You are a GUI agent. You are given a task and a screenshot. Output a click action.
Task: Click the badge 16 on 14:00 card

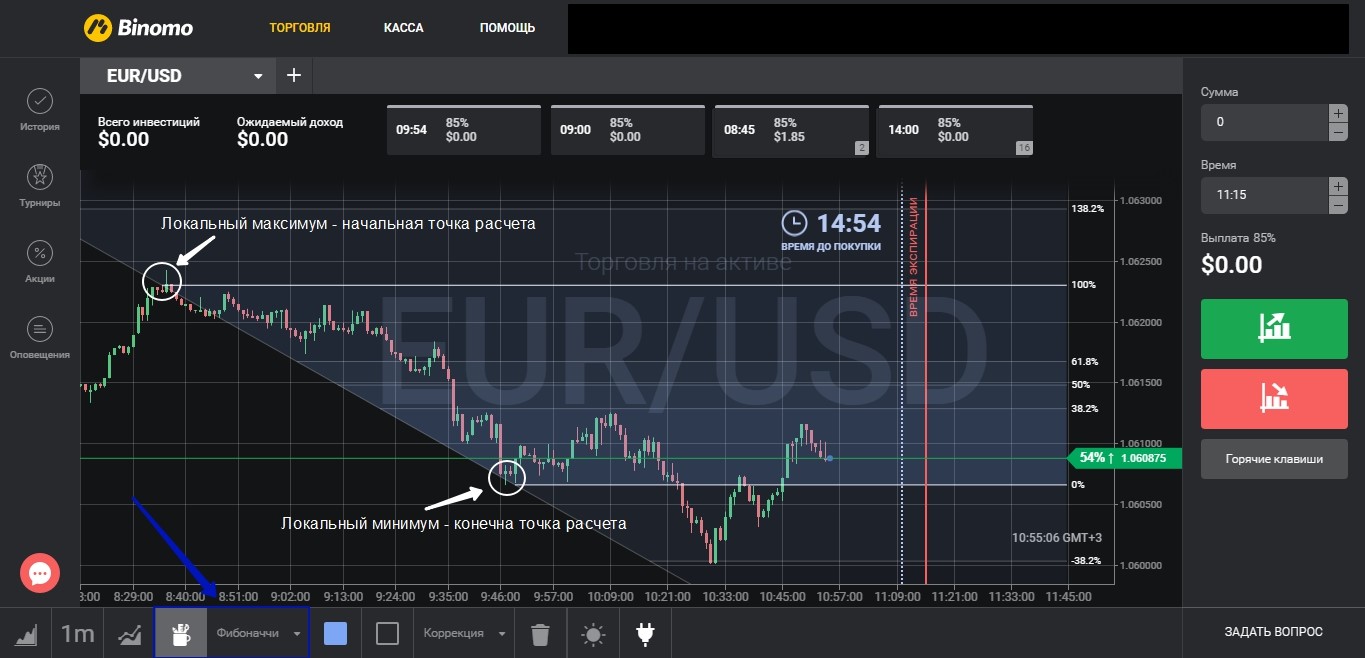point(1023,148)
